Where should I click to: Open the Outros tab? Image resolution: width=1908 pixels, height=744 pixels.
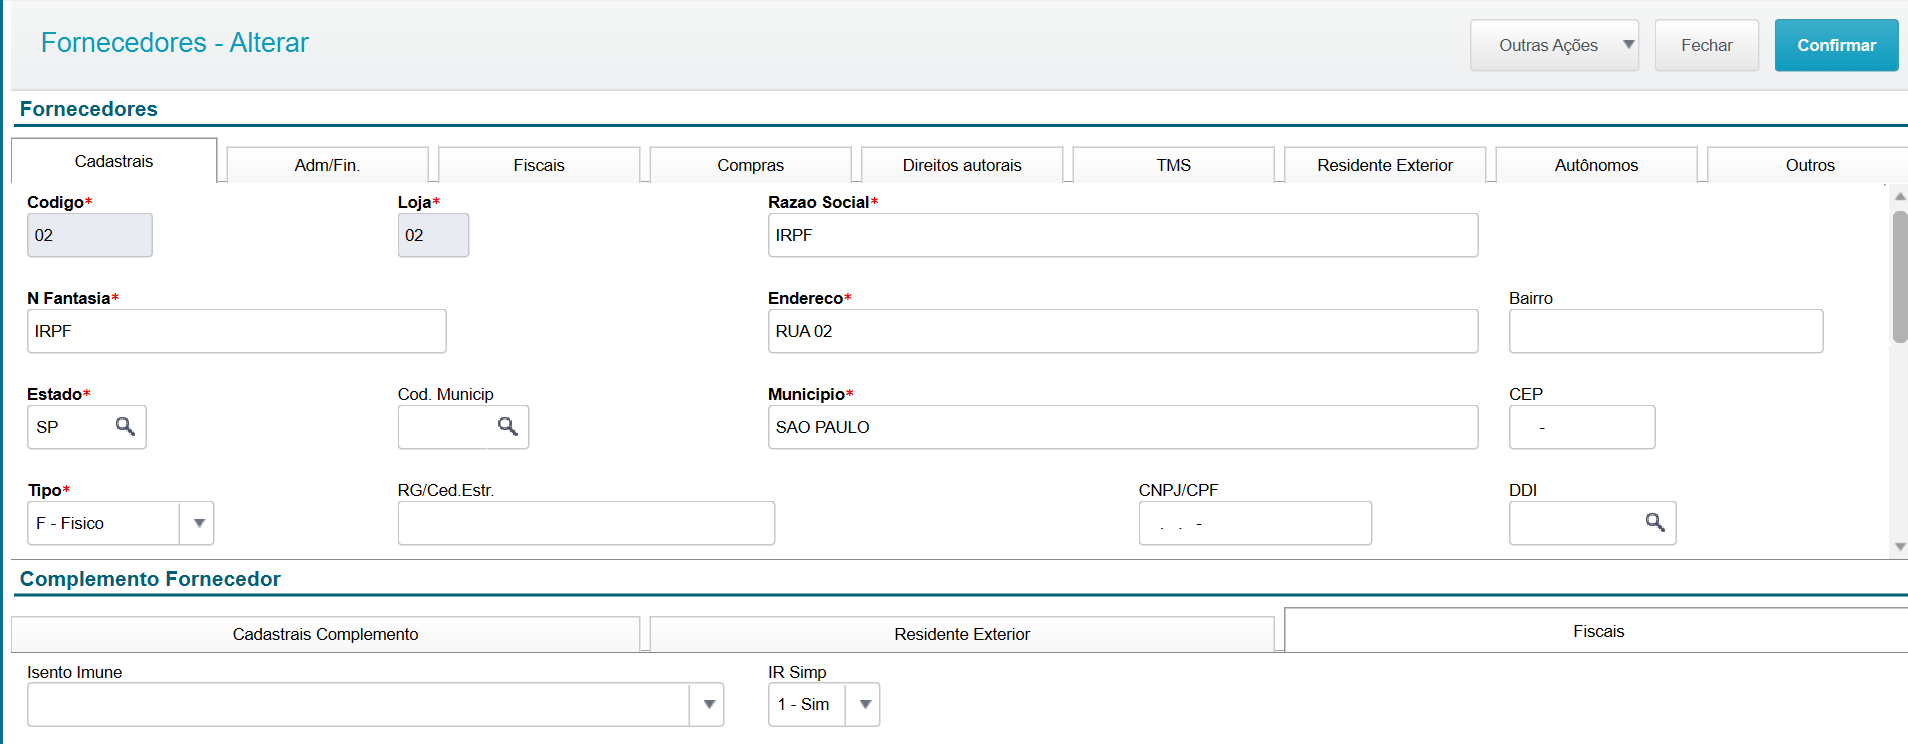(x=1810, y=165)
